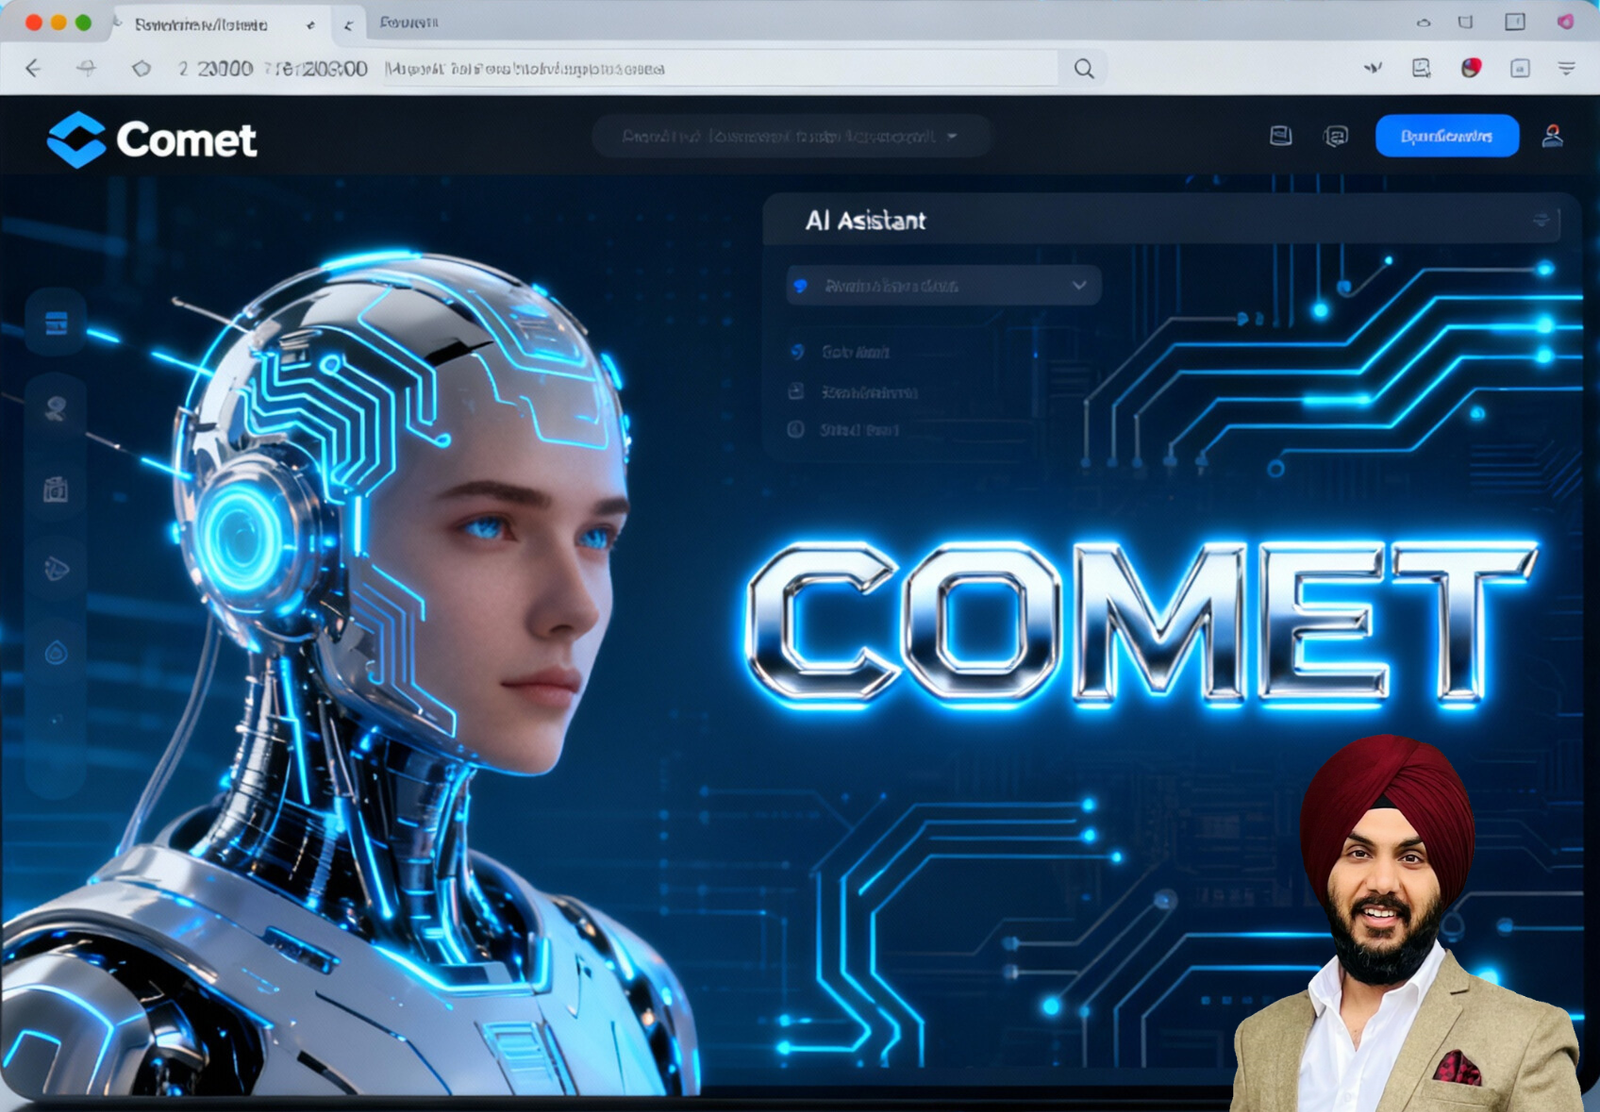Open the third icon in the left sidebar
This screenshot has width=1600, height=1112.
tap(56, 489)
